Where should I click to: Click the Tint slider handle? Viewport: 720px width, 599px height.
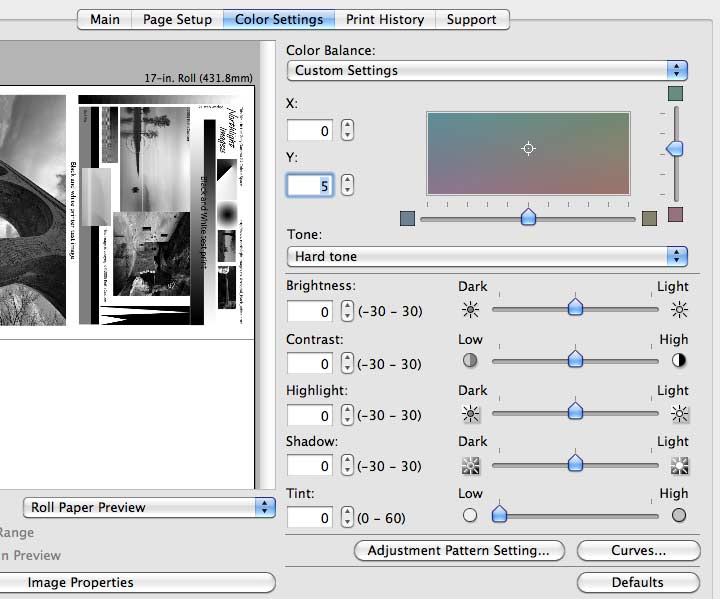click(x=500, y=514)
